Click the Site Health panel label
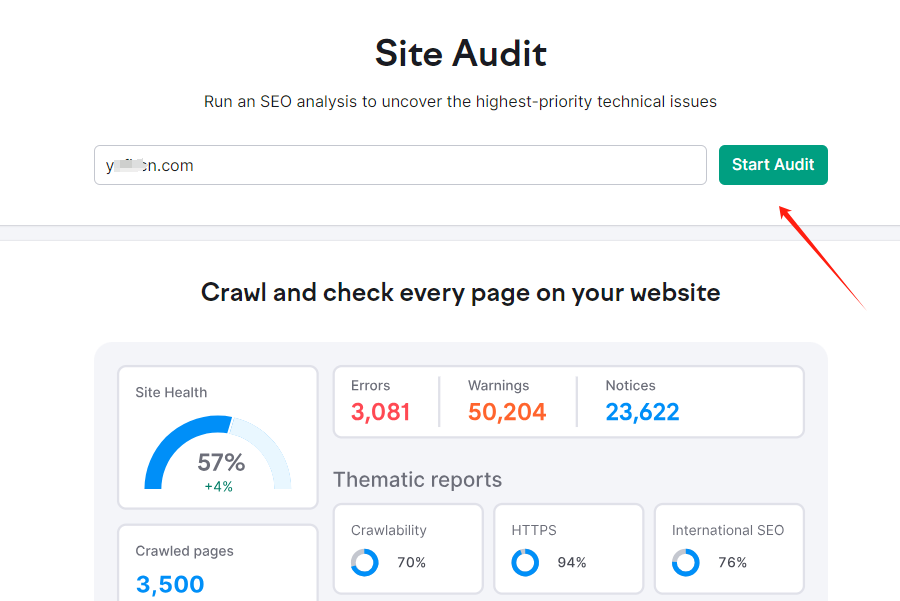The height and width of the screenshot is (601, 900). 170,392
